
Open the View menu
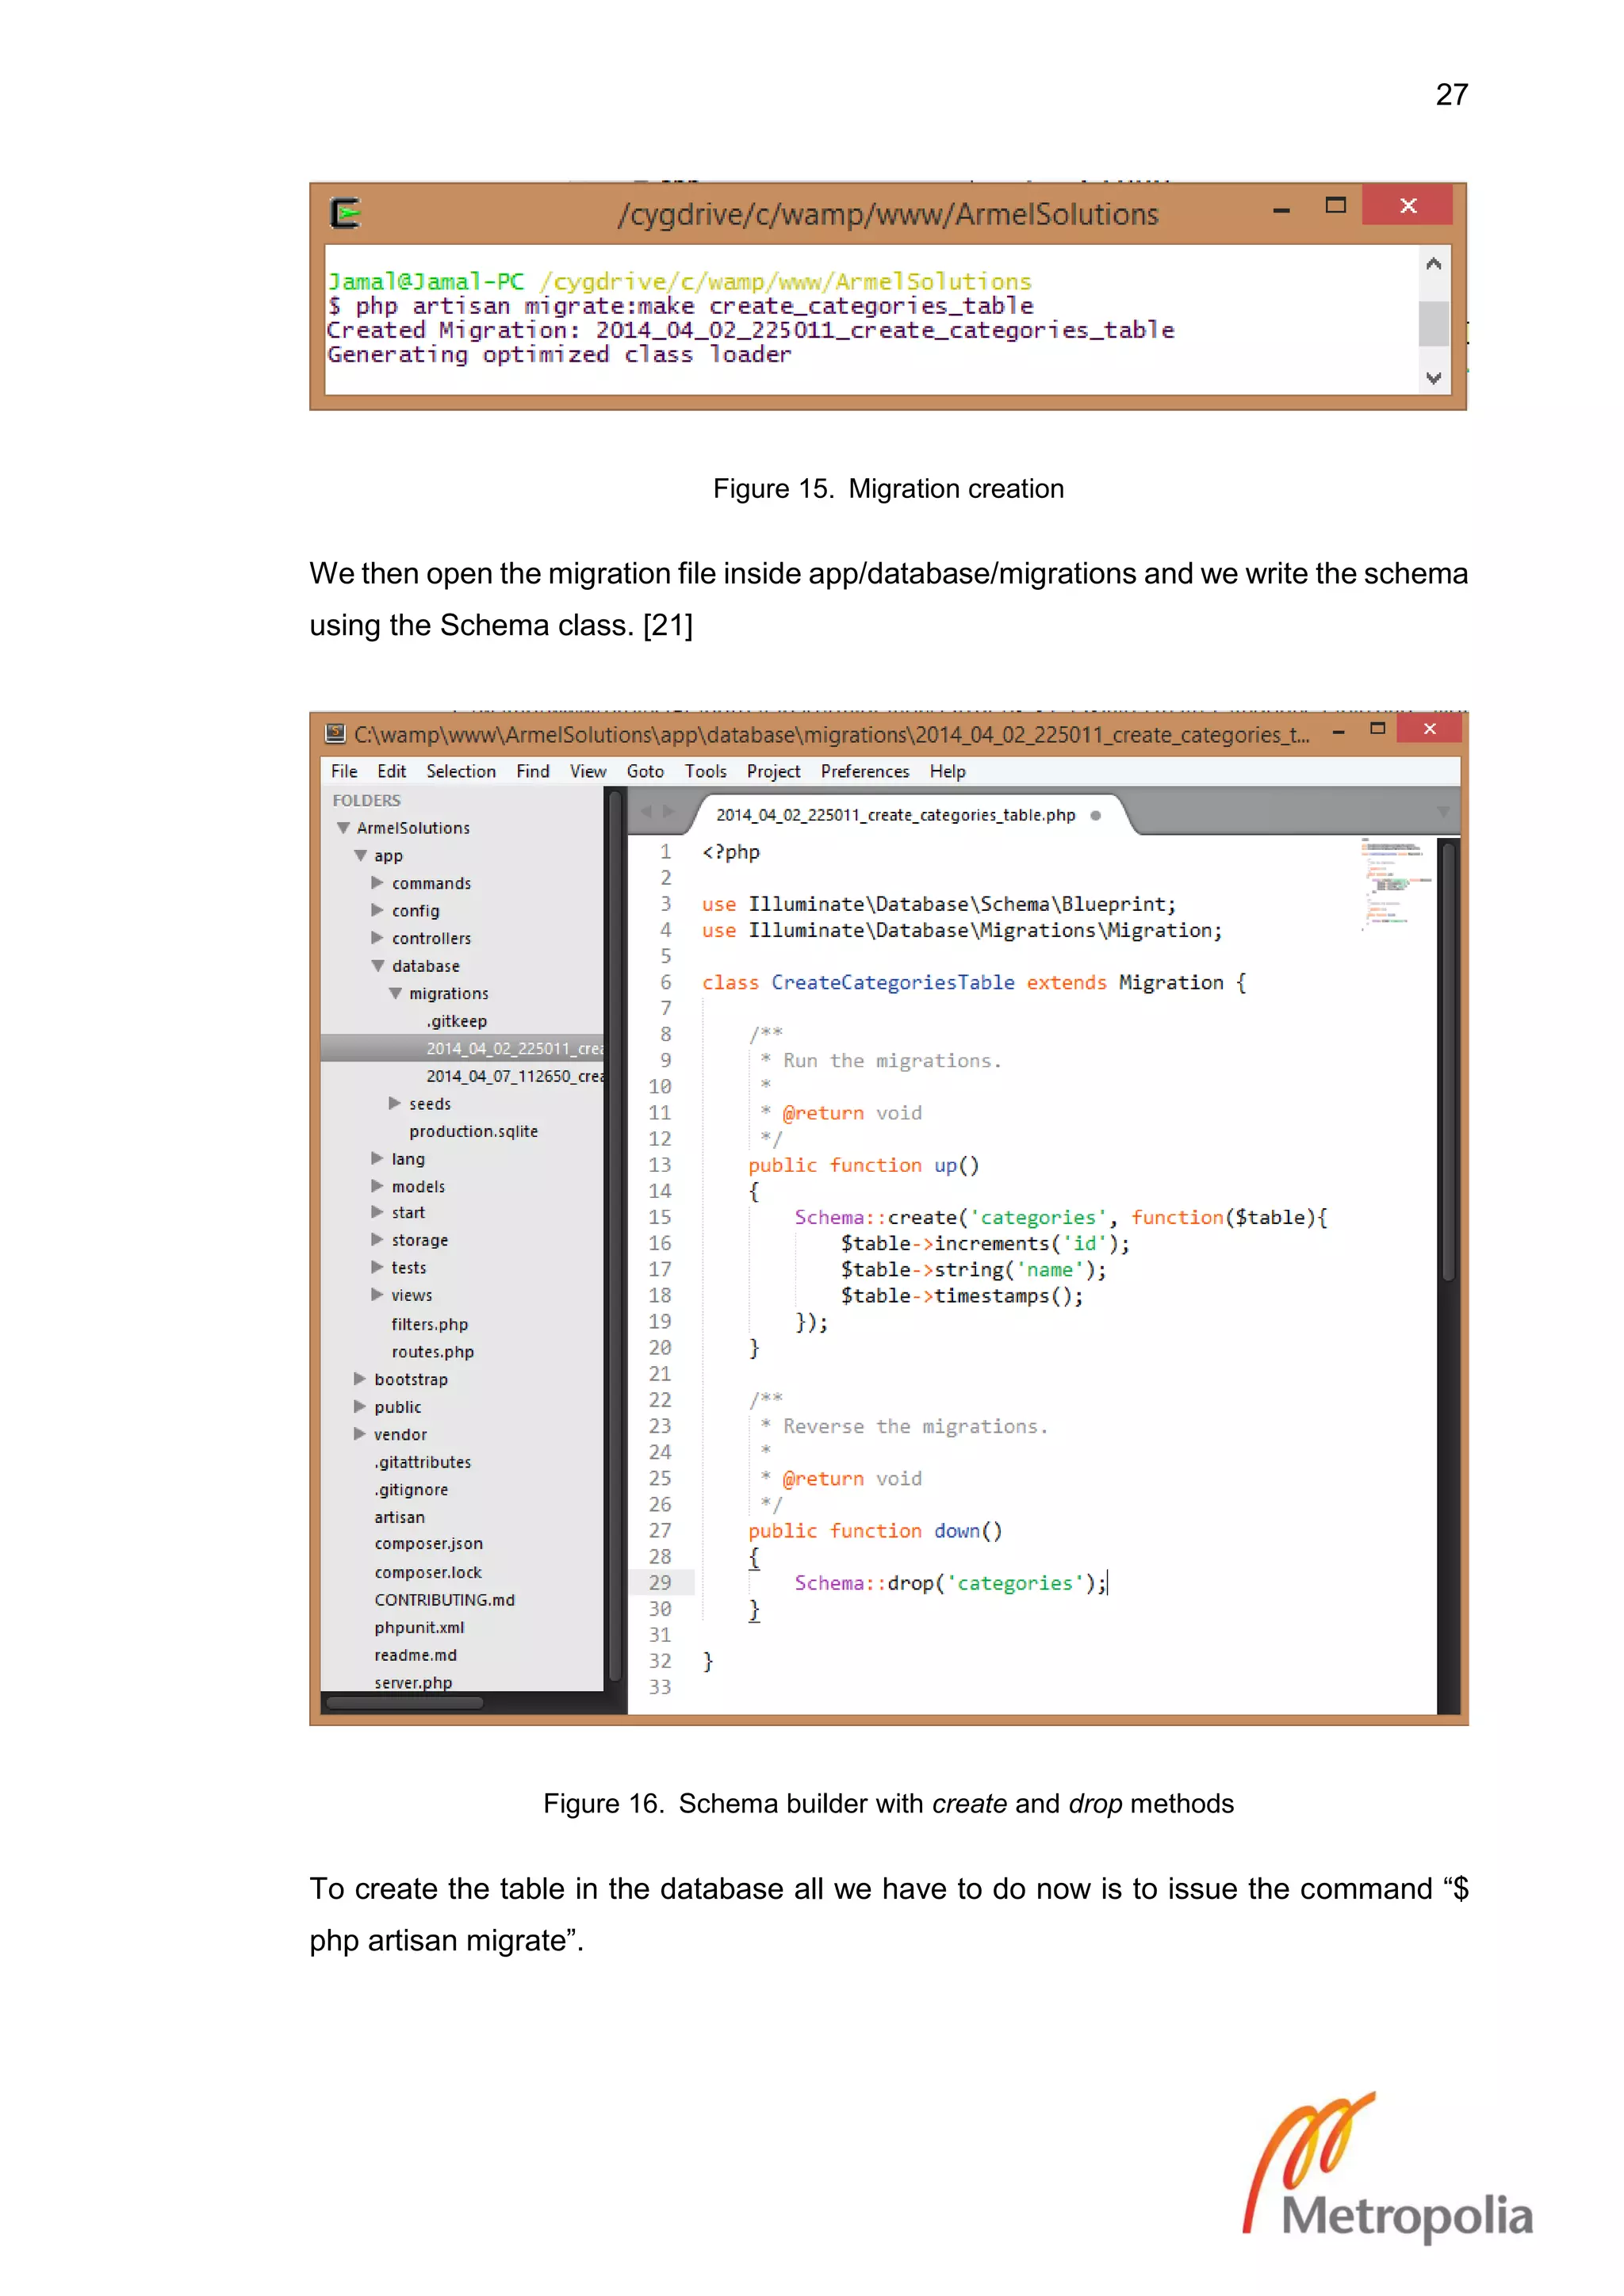point(588,771)
